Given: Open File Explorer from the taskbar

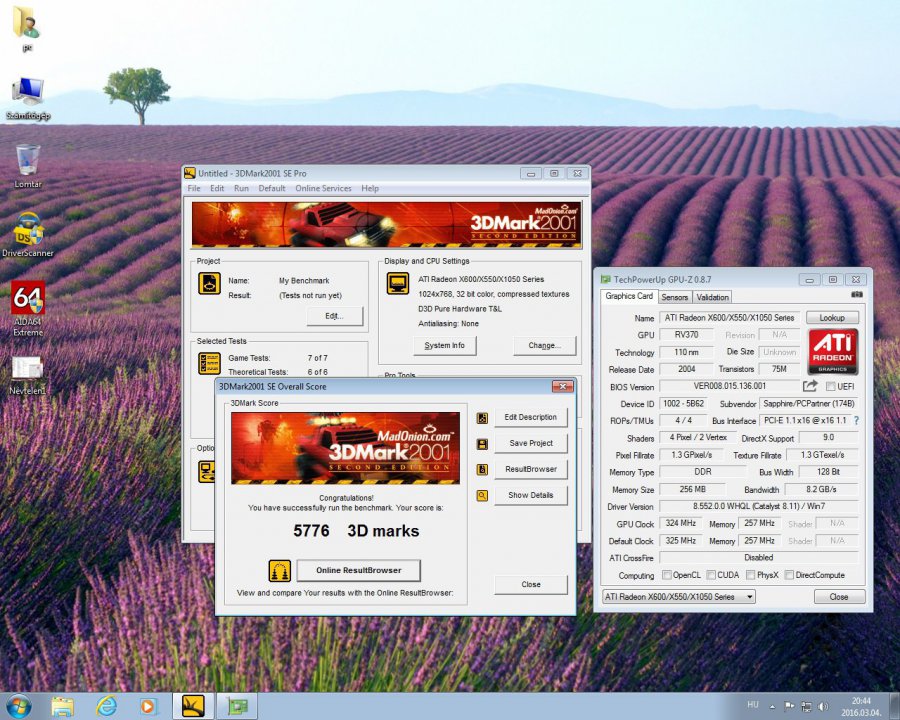Looking at the screenshot, I should click(x=62, y=706).
